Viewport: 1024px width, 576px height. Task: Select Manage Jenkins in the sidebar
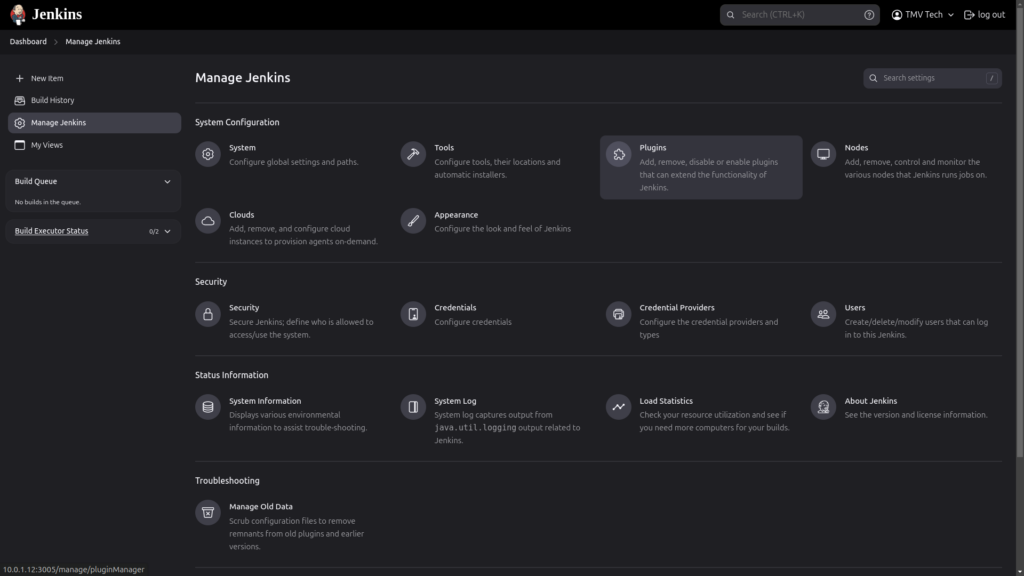(x=94, y=123)
